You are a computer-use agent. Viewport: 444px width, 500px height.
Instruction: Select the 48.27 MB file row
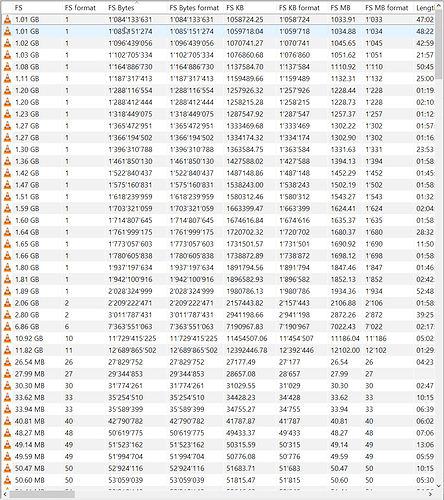218,433
